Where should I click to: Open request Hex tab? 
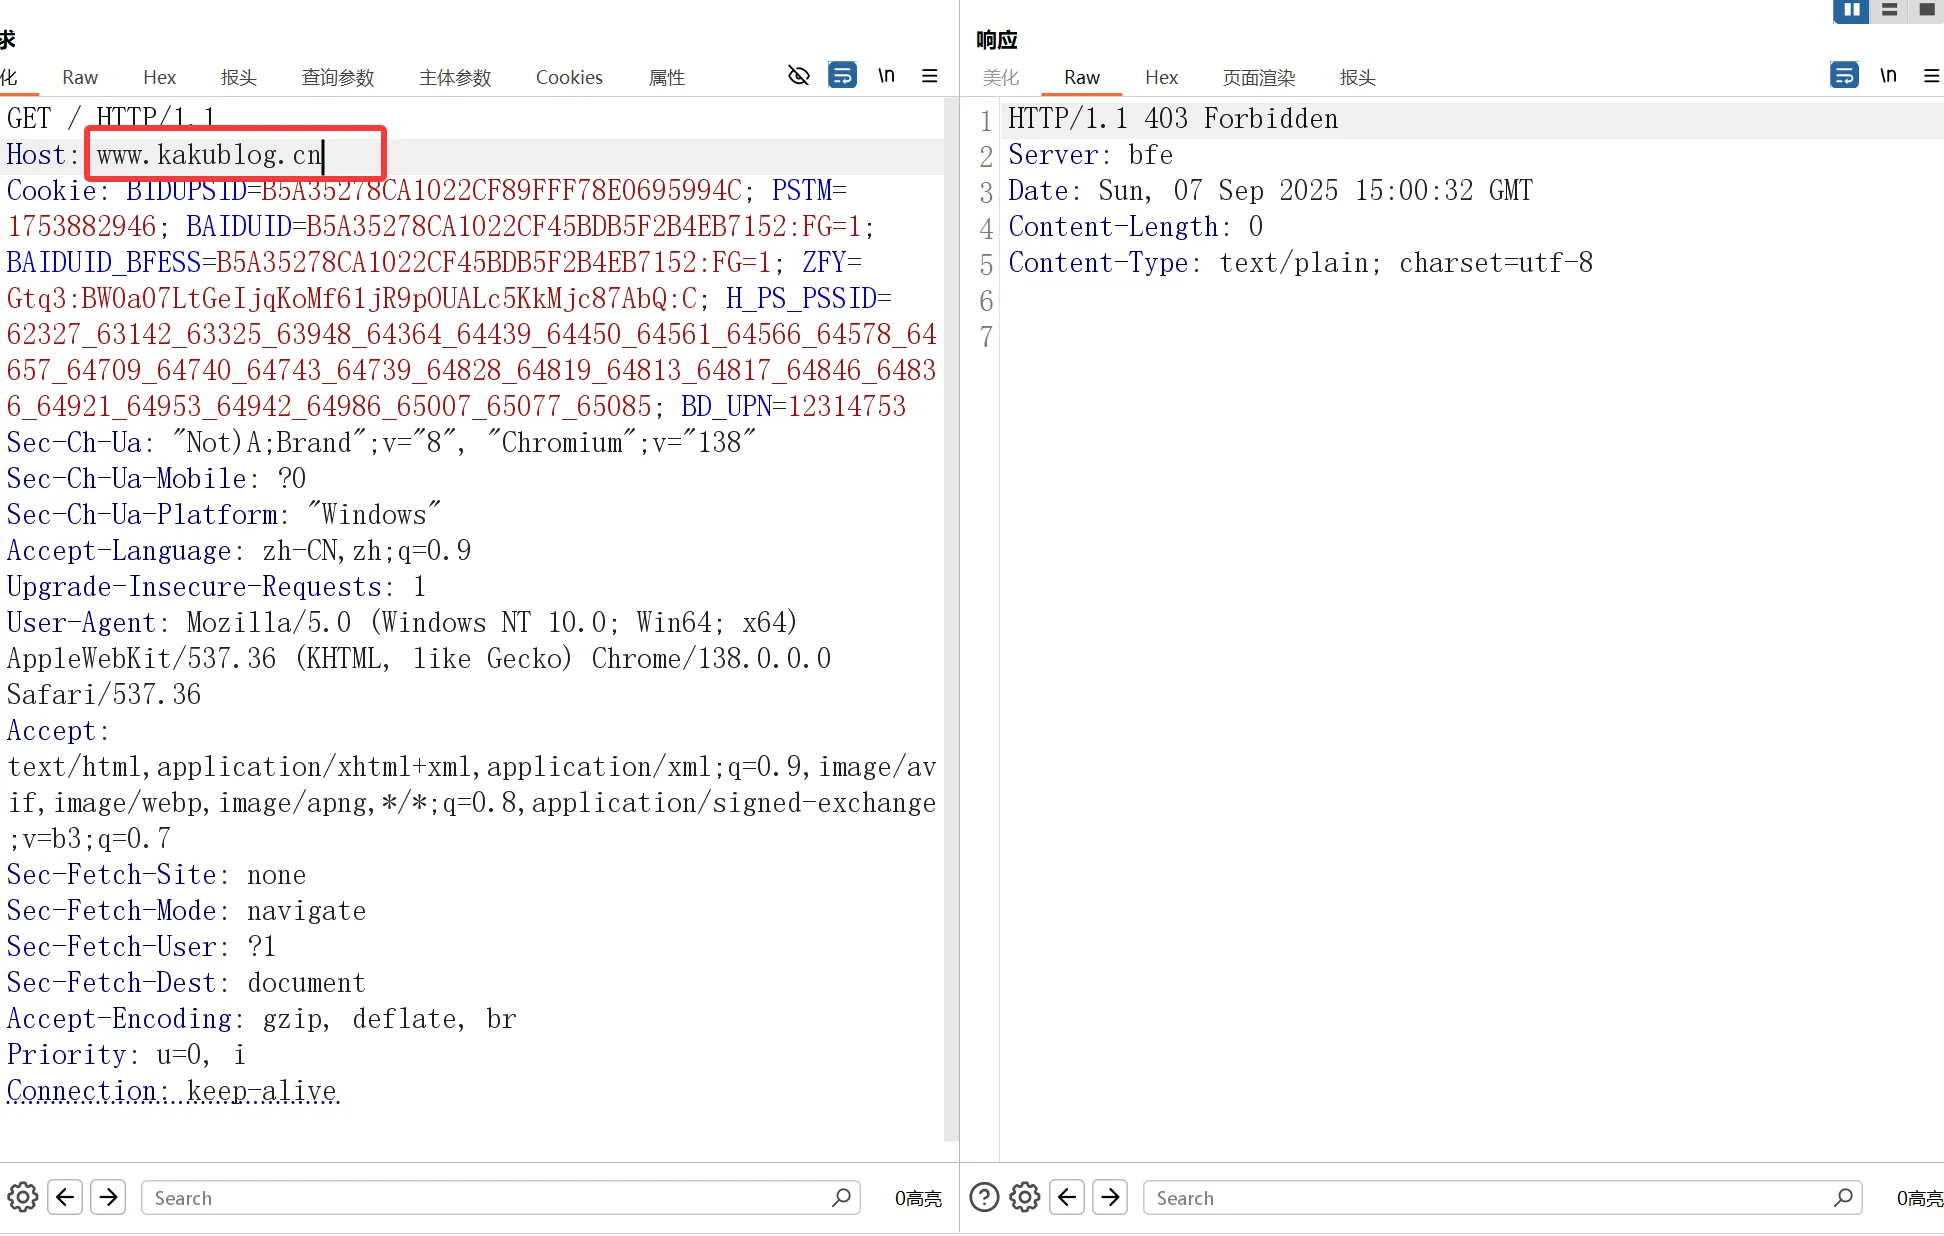point(159,77)
